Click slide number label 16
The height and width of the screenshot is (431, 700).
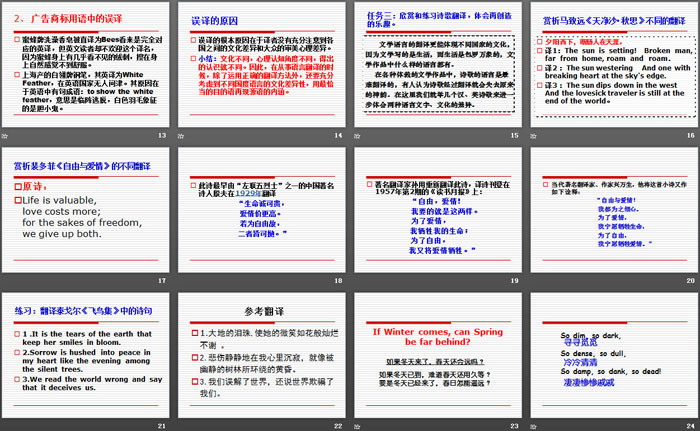point(691,135)
